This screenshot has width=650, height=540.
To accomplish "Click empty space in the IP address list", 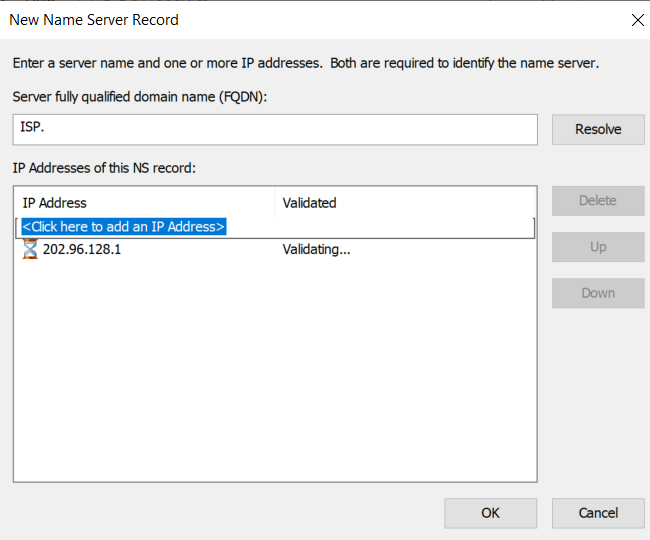I will coord(275,369).
